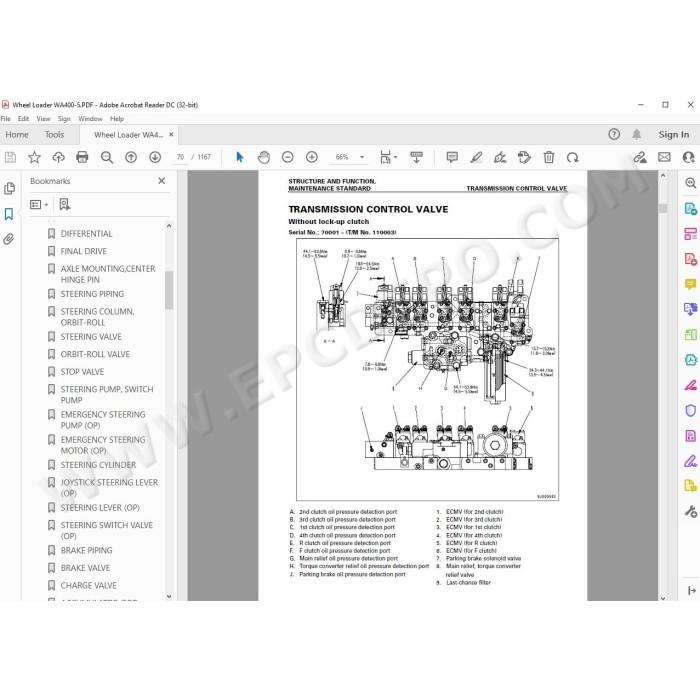Select the Highlight text pen
700x700 pixels.
click(476, 157)
